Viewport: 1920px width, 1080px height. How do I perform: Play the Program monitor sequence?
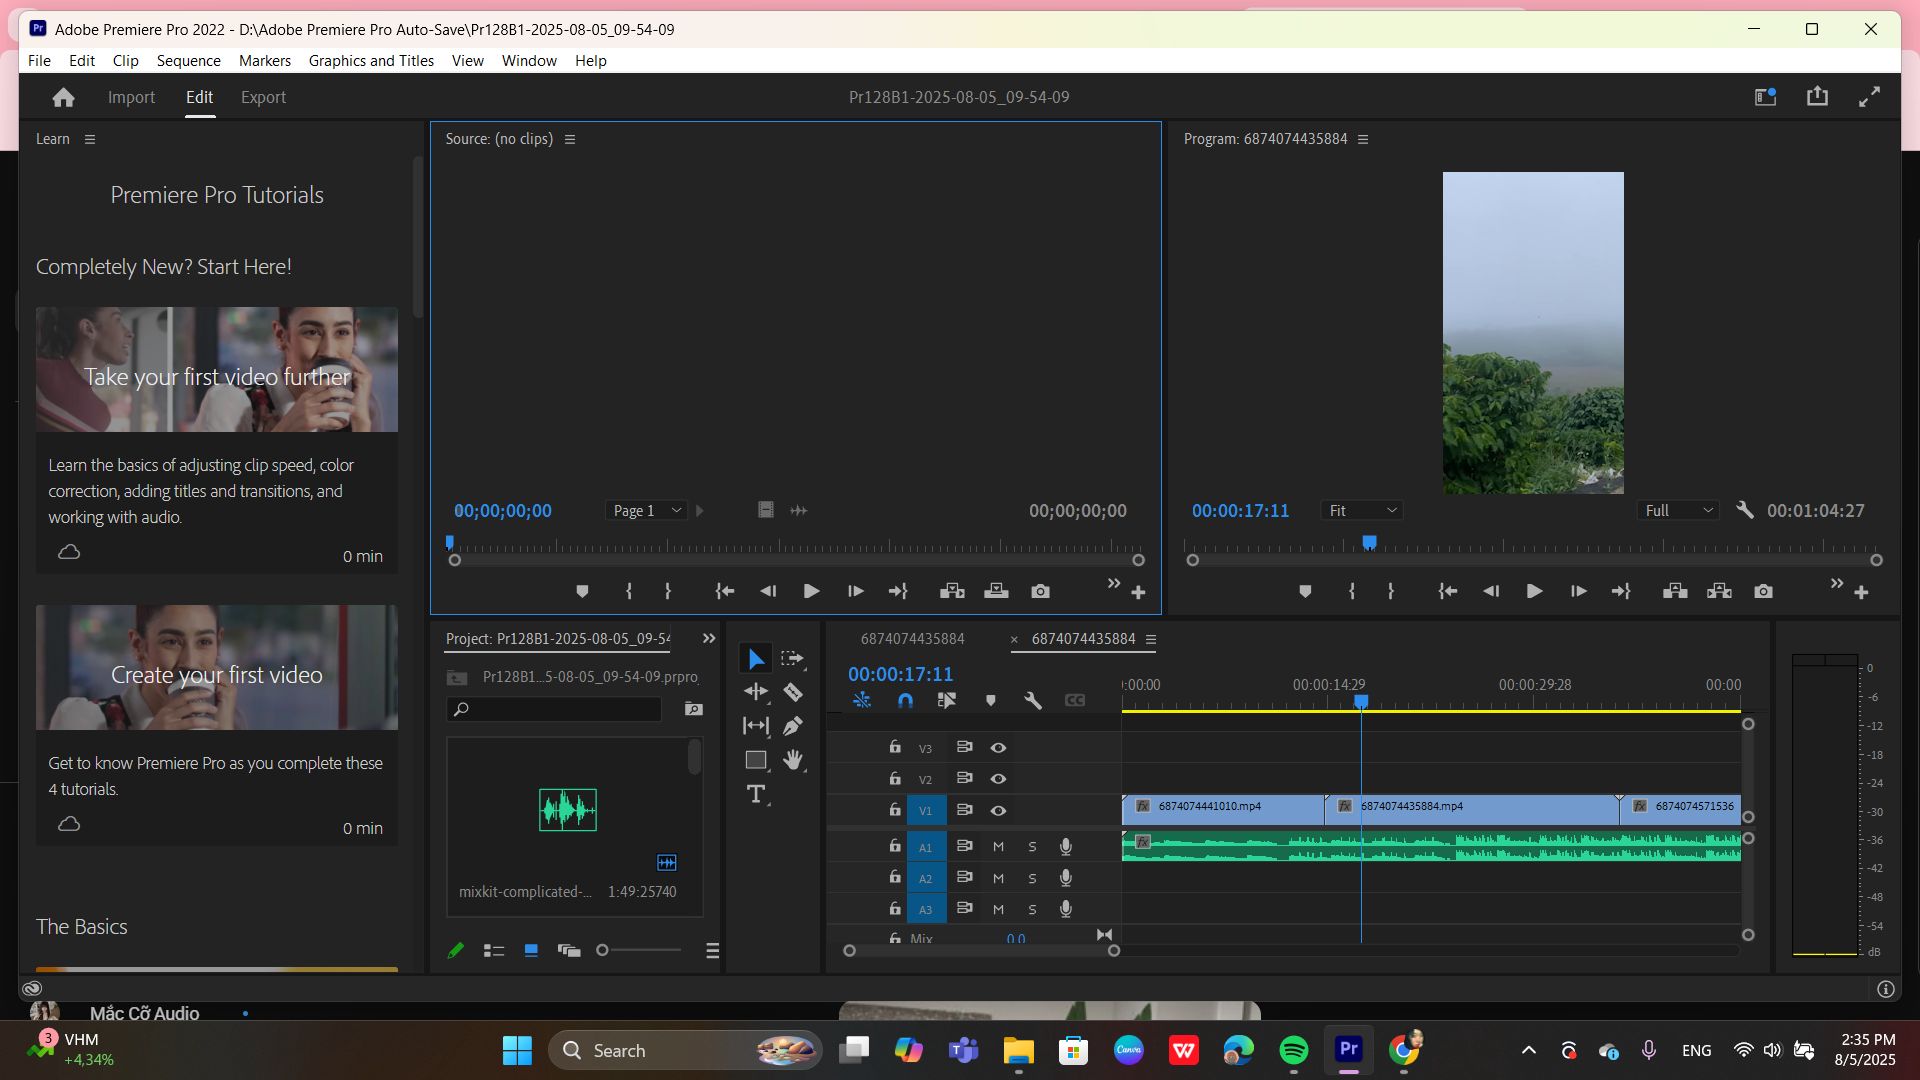1534,592
